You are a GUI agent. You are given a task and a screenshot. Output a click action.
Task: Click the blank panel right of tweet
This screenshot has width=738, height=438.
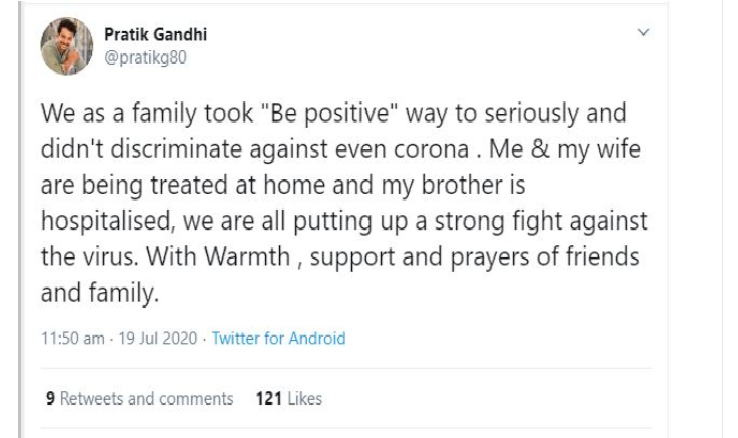(x=729, y=220)
